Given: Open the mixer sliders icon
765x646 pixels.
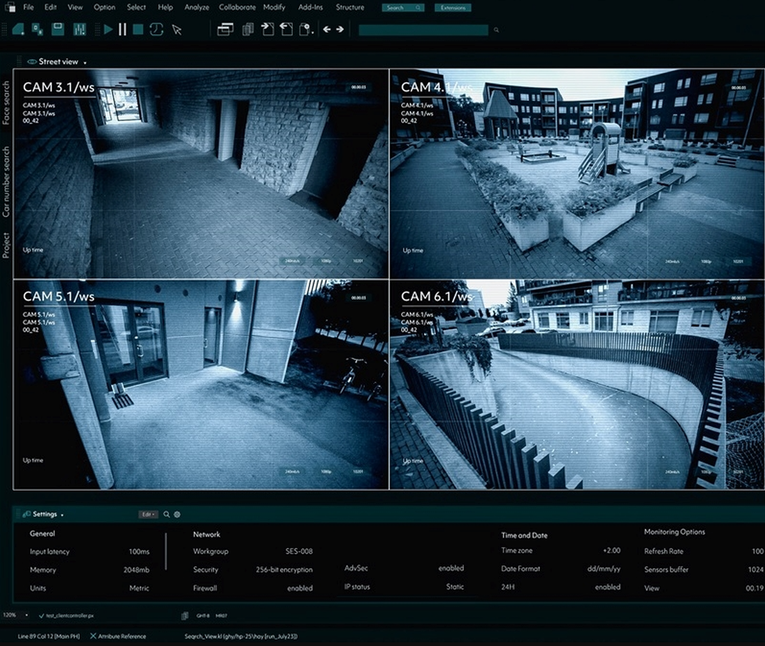Looking at the screenshot, I should (x=80, y=30).
